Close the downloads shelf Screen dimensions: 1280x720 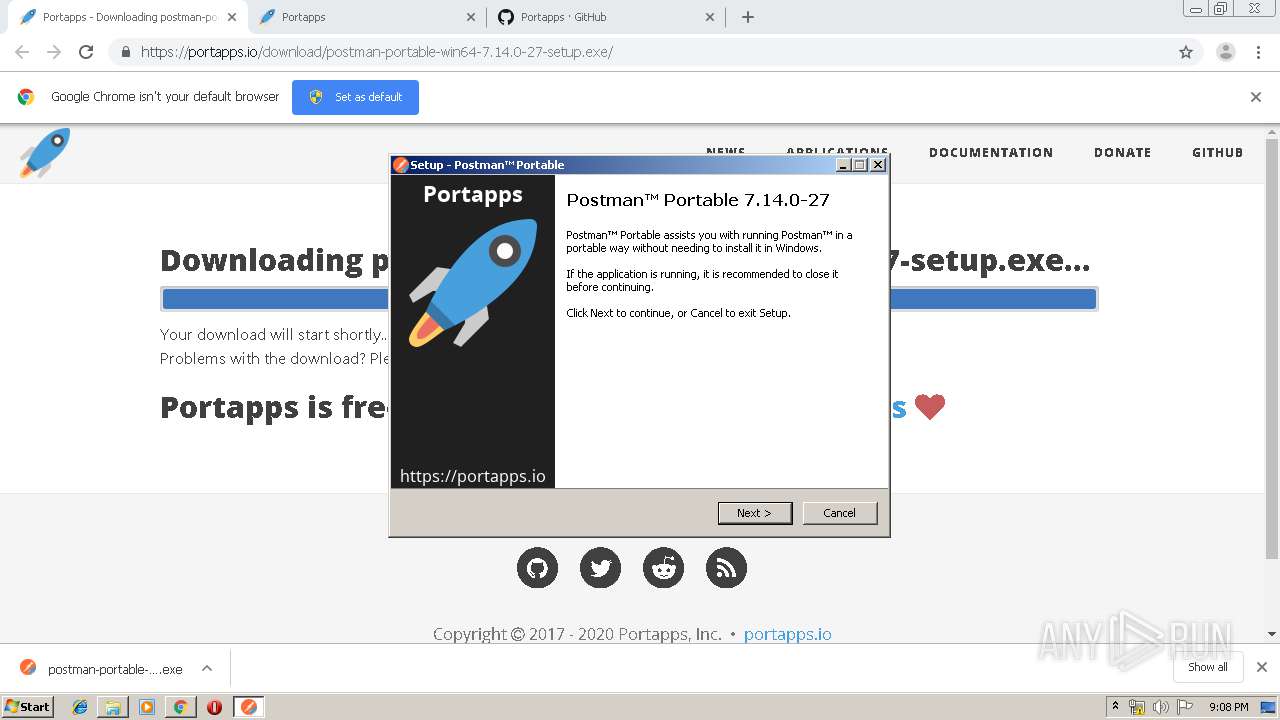tap(1262, 667)
